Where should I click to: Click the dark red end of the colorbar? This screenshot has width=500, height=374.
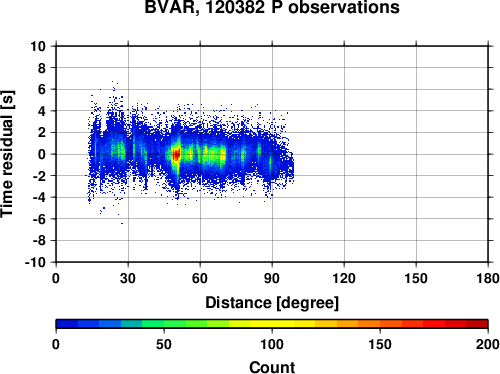[477, 324]
